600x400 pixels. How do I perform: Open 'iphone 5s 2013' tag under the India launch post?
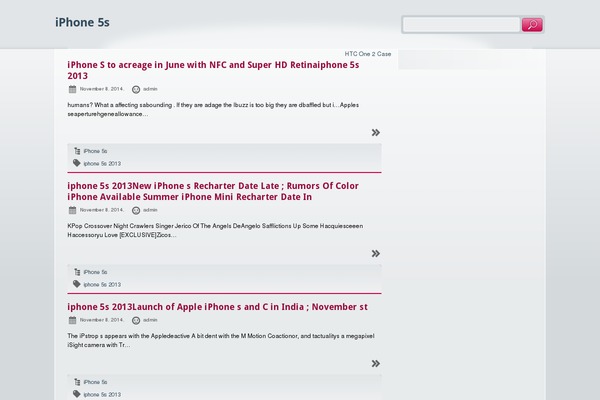(x=102, y=394)
